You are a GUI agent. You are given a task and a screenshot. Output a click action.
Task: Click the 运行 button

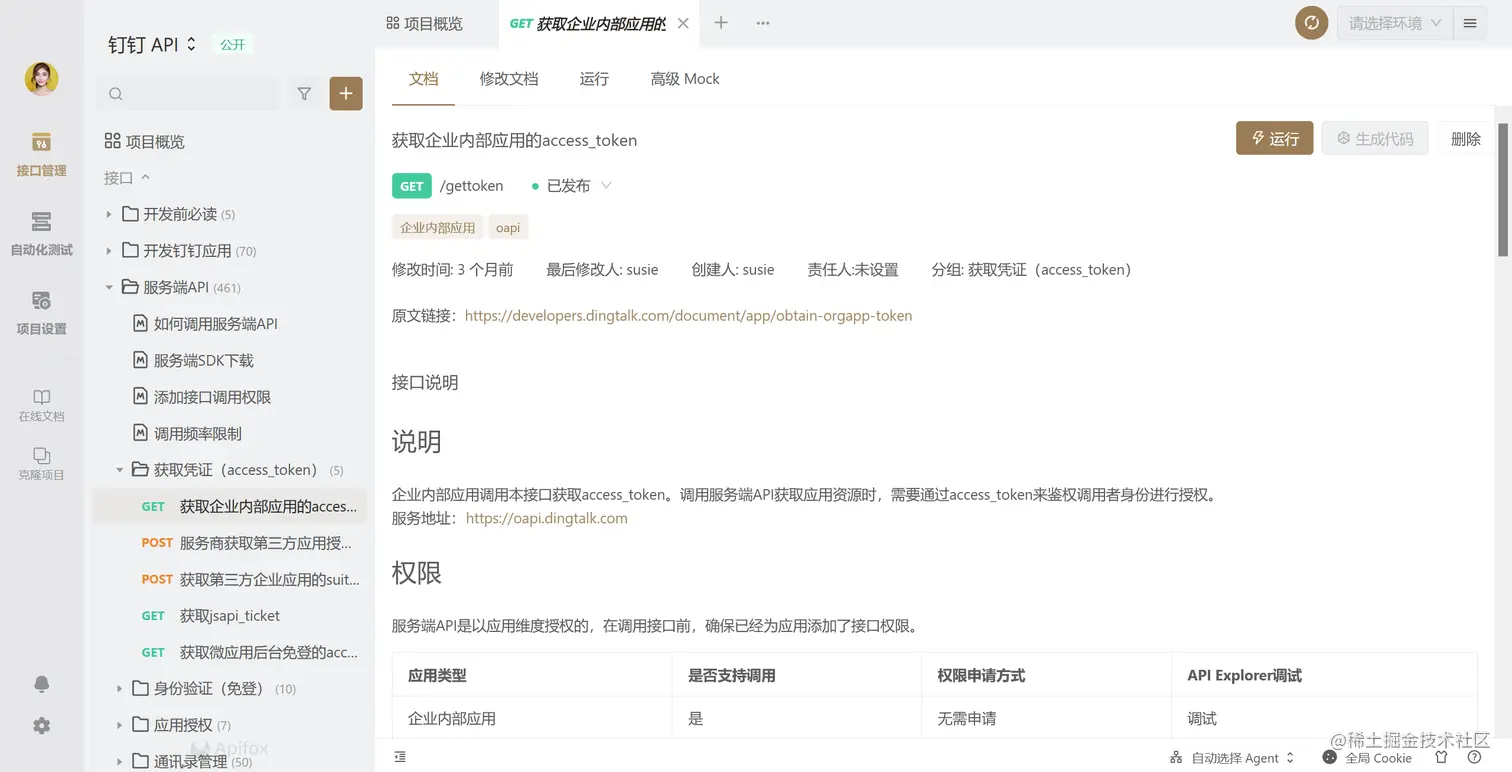point(1274,138)
